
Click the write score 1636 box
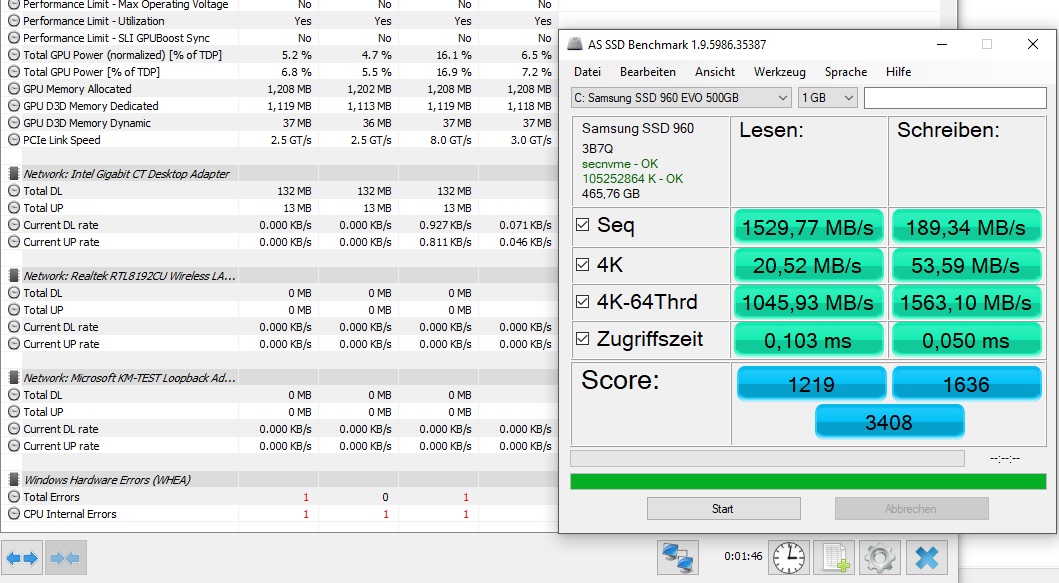click(x=966, y=384)
